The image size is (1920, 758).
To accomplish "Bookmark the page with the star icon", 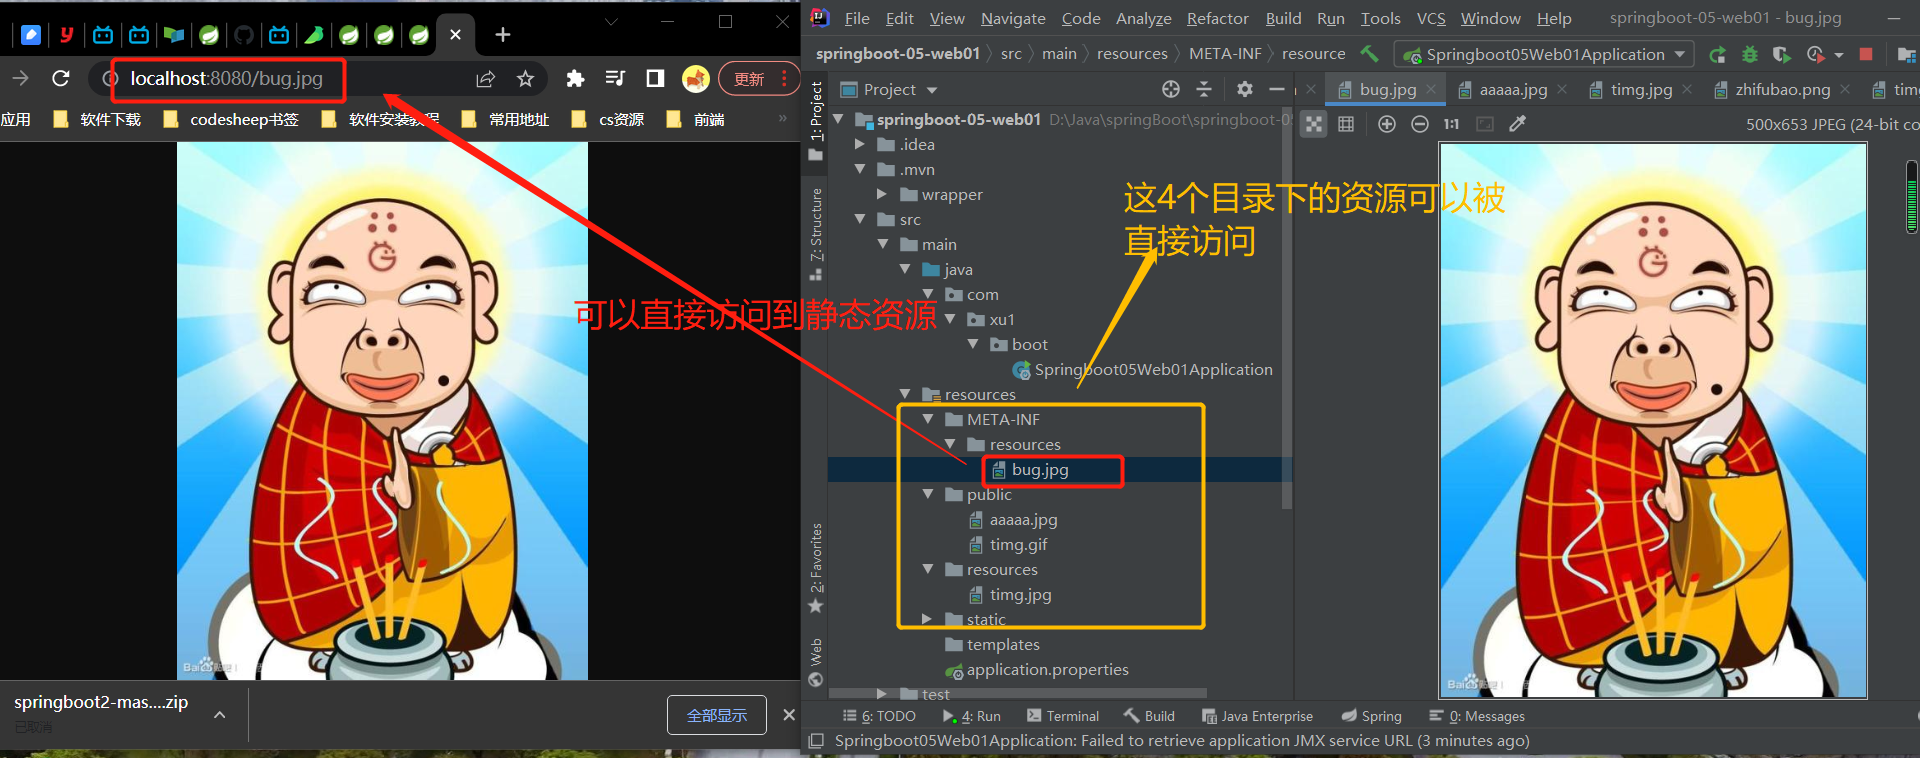I will coord(525,78).
